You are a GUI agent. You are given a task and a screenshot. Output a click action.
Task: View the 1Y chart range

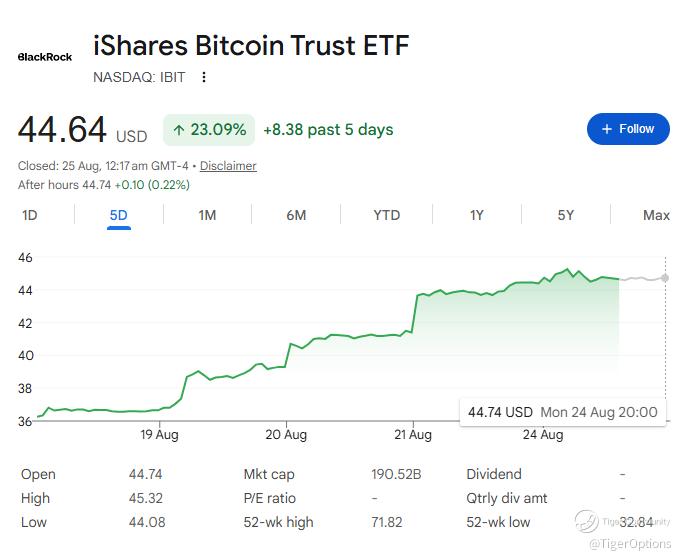[x=477, y=215]
